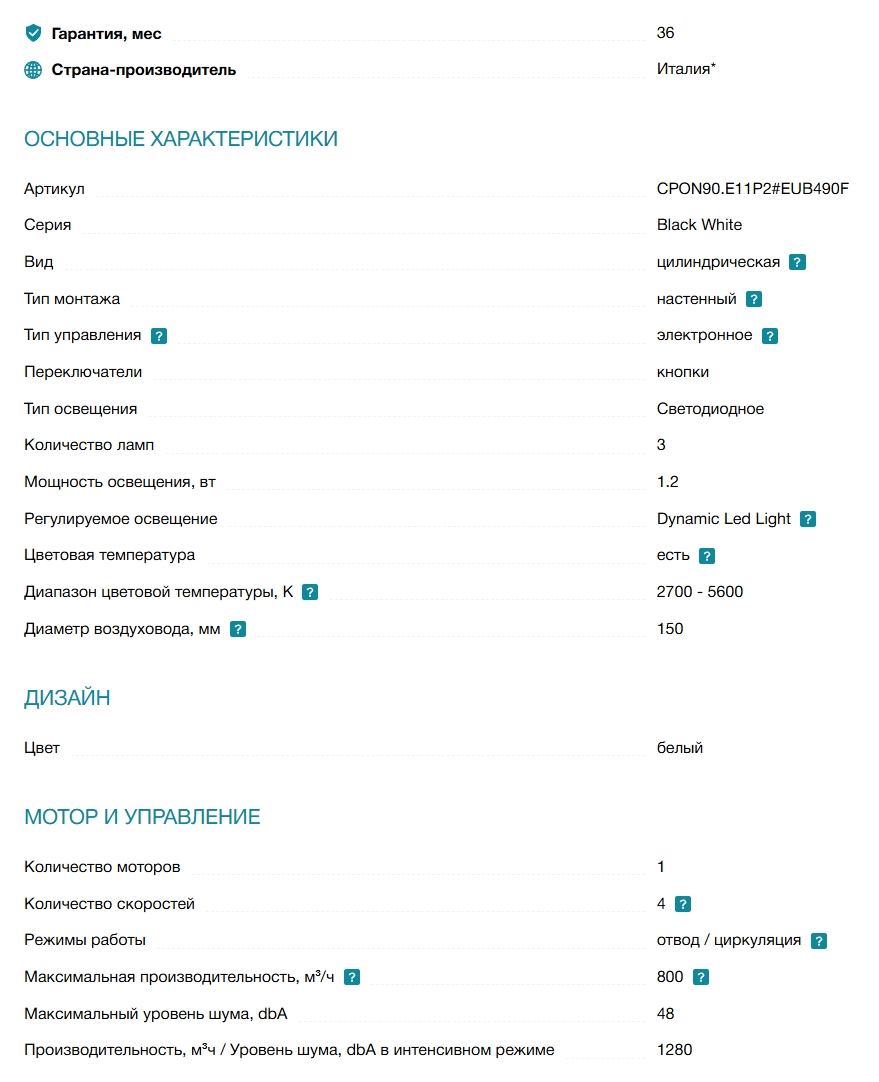Select article number CPON90.E11P2#EUB490F
Viewport: 879px width, 1082px height.
(x=753, y=188)
